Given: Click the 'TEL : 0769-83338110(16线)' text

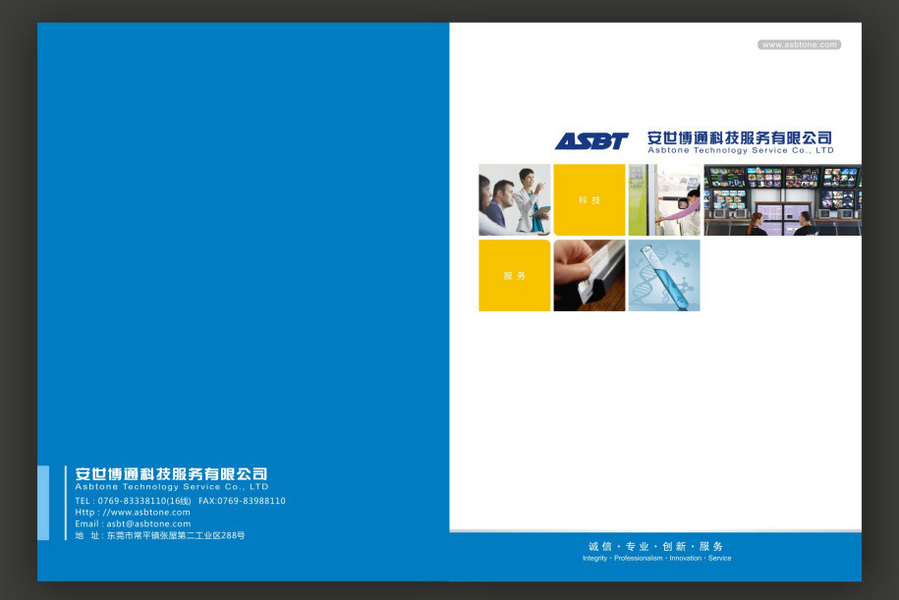Looking at the screenshot, I should tap(133, 501).
